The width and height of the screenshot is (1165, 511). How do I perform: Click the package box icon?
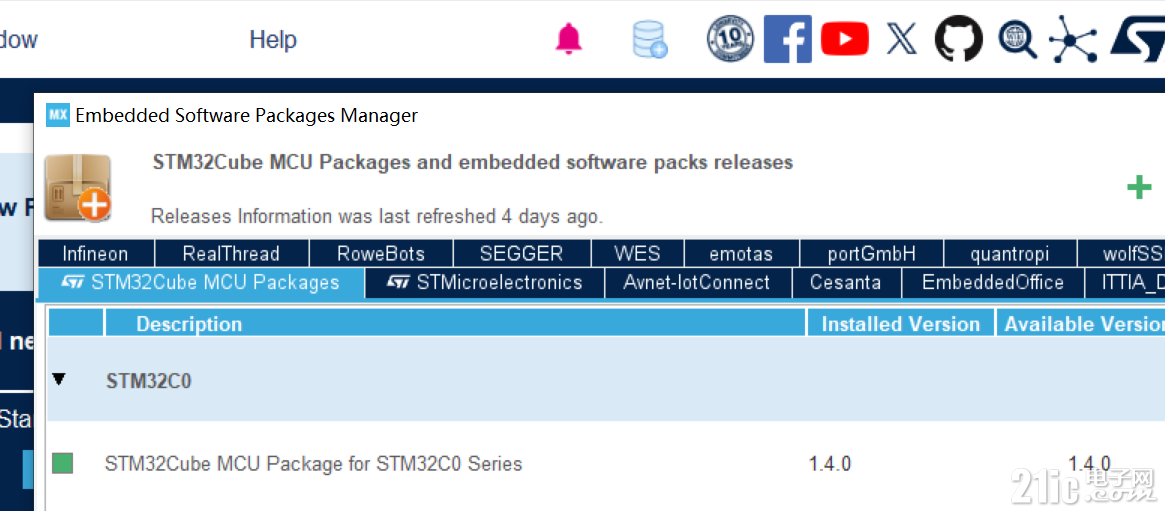78,187
